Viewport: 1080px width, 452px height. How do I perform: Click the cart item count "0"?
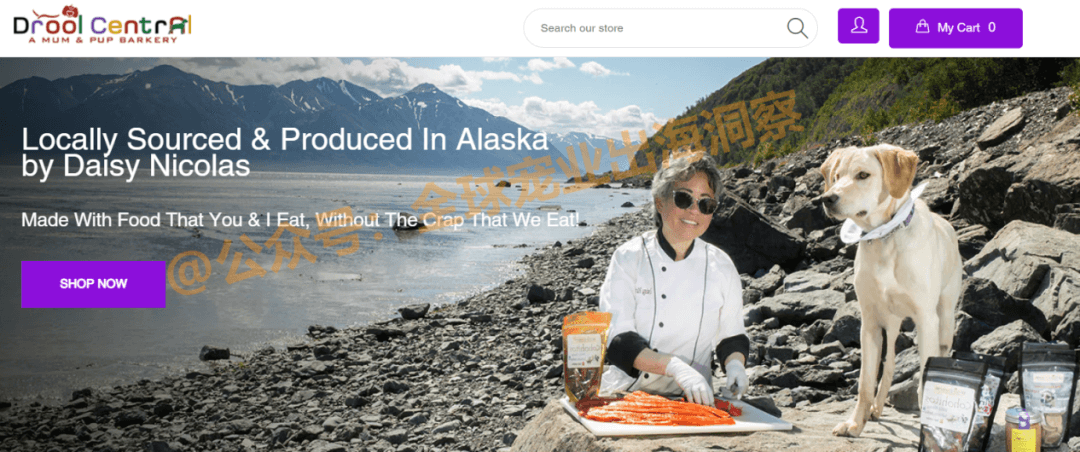pos(992,28)
